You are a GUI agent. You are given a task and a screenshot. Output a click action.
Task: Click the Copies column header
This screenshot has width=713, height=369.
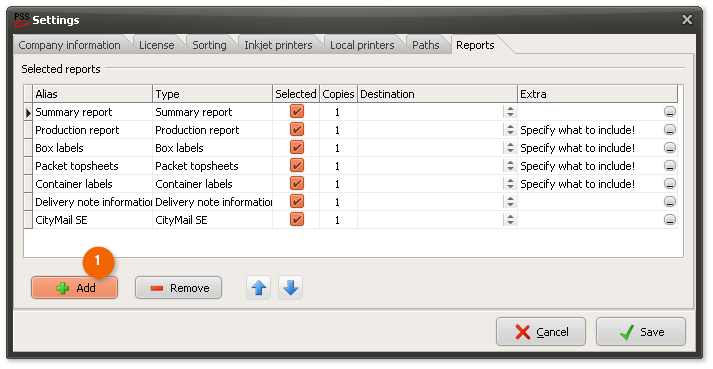coord(338,94)
